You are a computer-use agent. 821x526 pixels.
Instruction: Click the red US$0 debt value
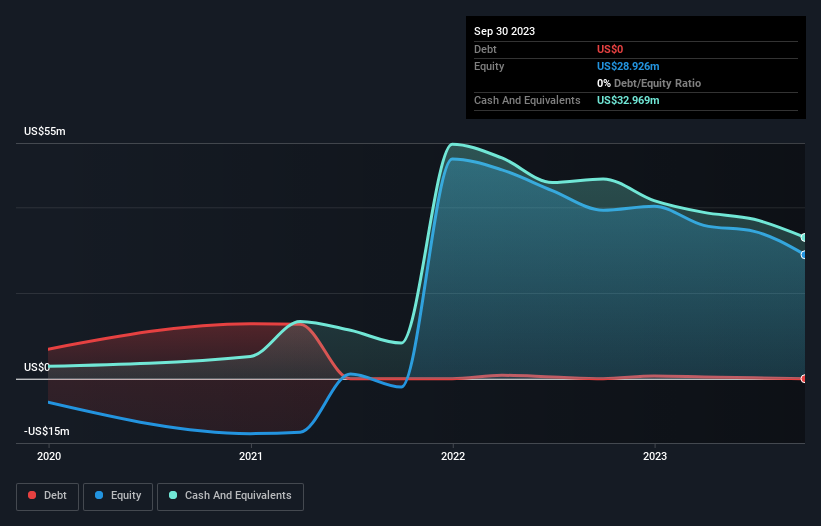pos(610,49)
